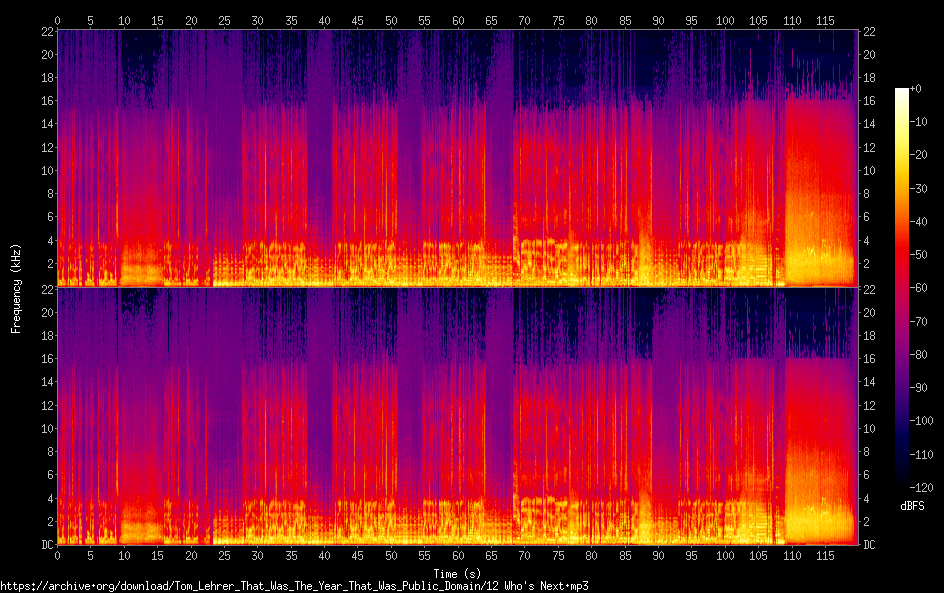944x593 pixels.
Task: Click the 'Time (s)' axis label
Action: coord(457,573)
